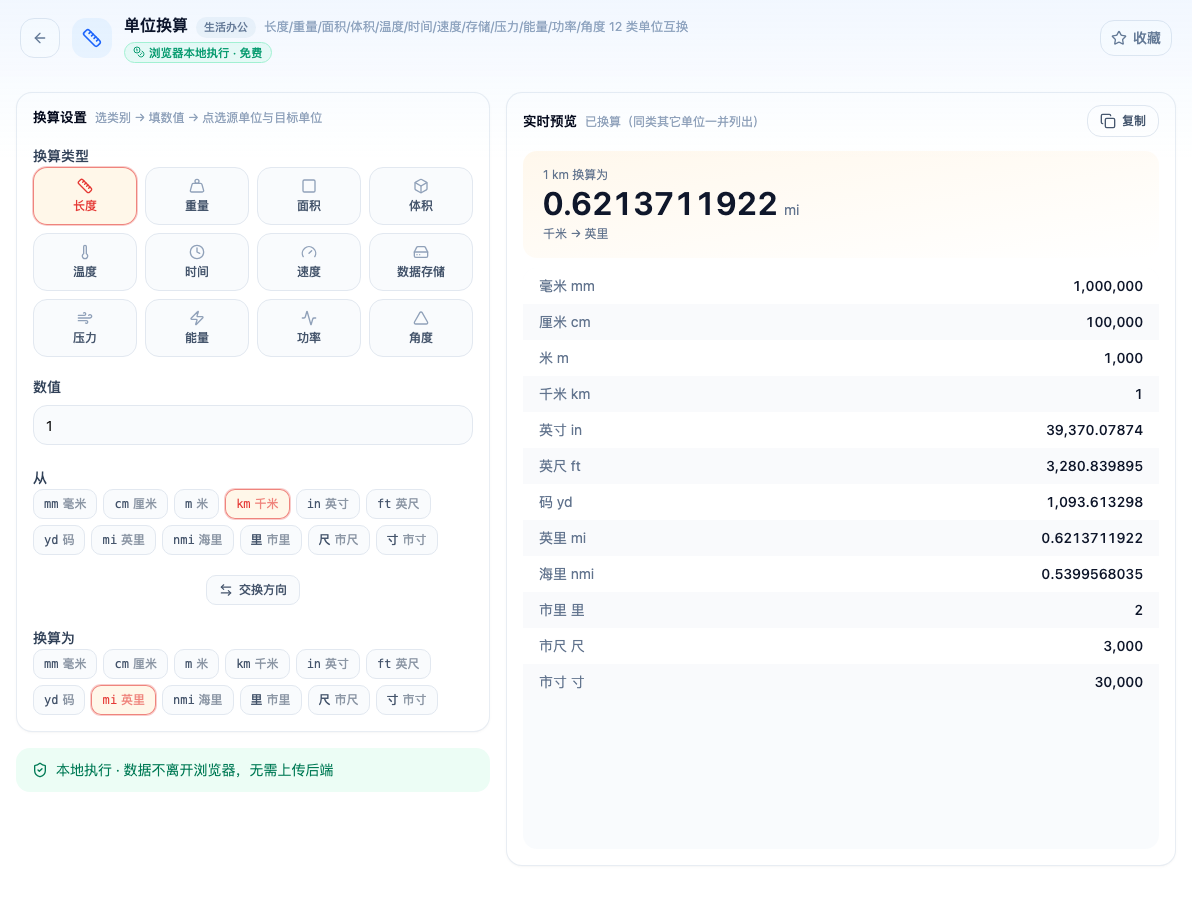Click the 厘米 cm row value 100,000
Screen dimensions: 1192x900
[1114, 322]
